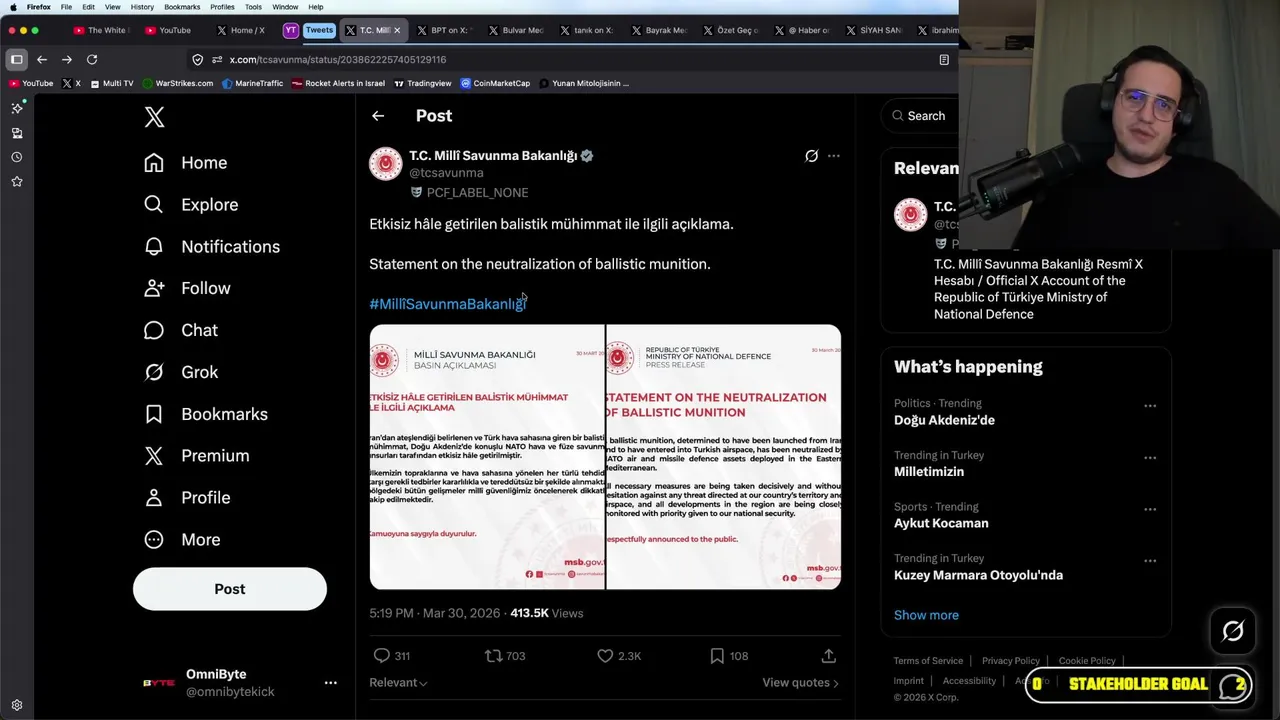Click the Firefox address bar URL
1280x720 pixels.
pyautogui.click(x=338, y=60)
